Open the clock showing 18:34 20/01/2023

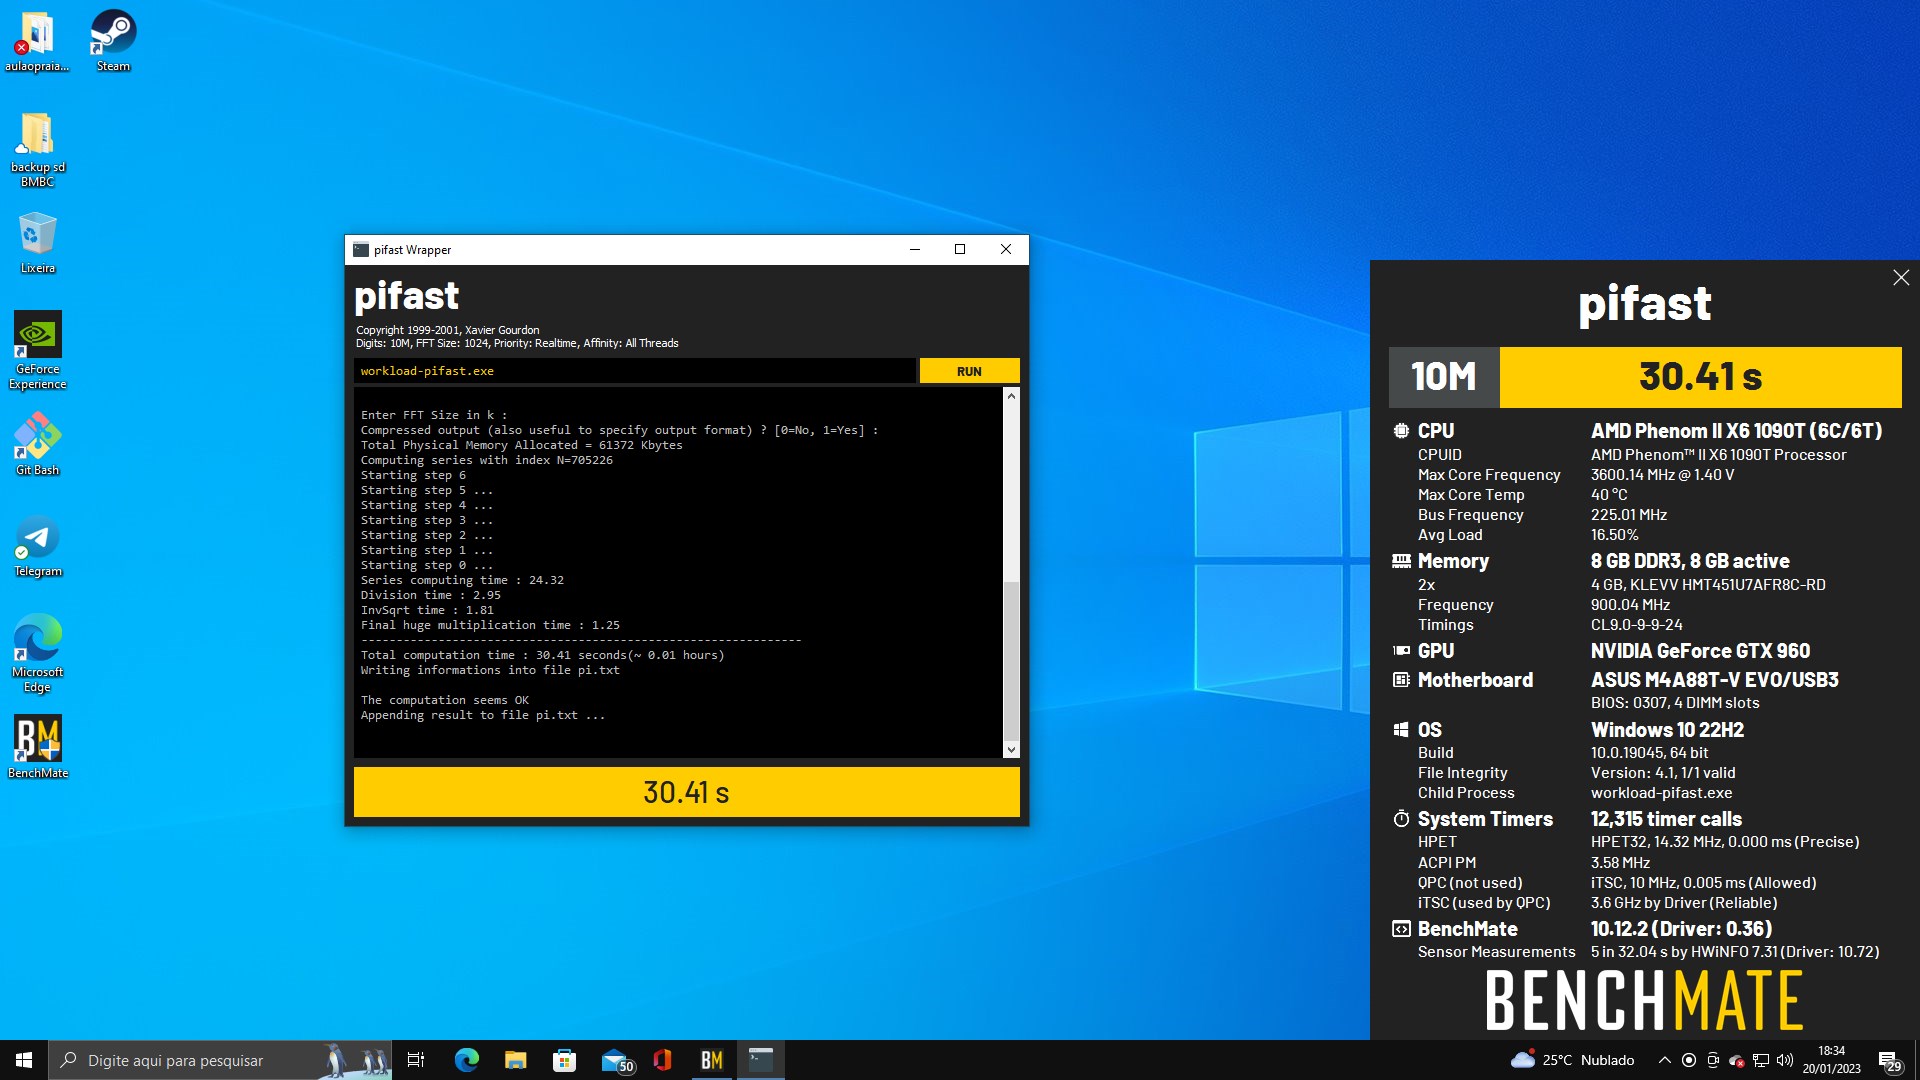point(1832,1060)
